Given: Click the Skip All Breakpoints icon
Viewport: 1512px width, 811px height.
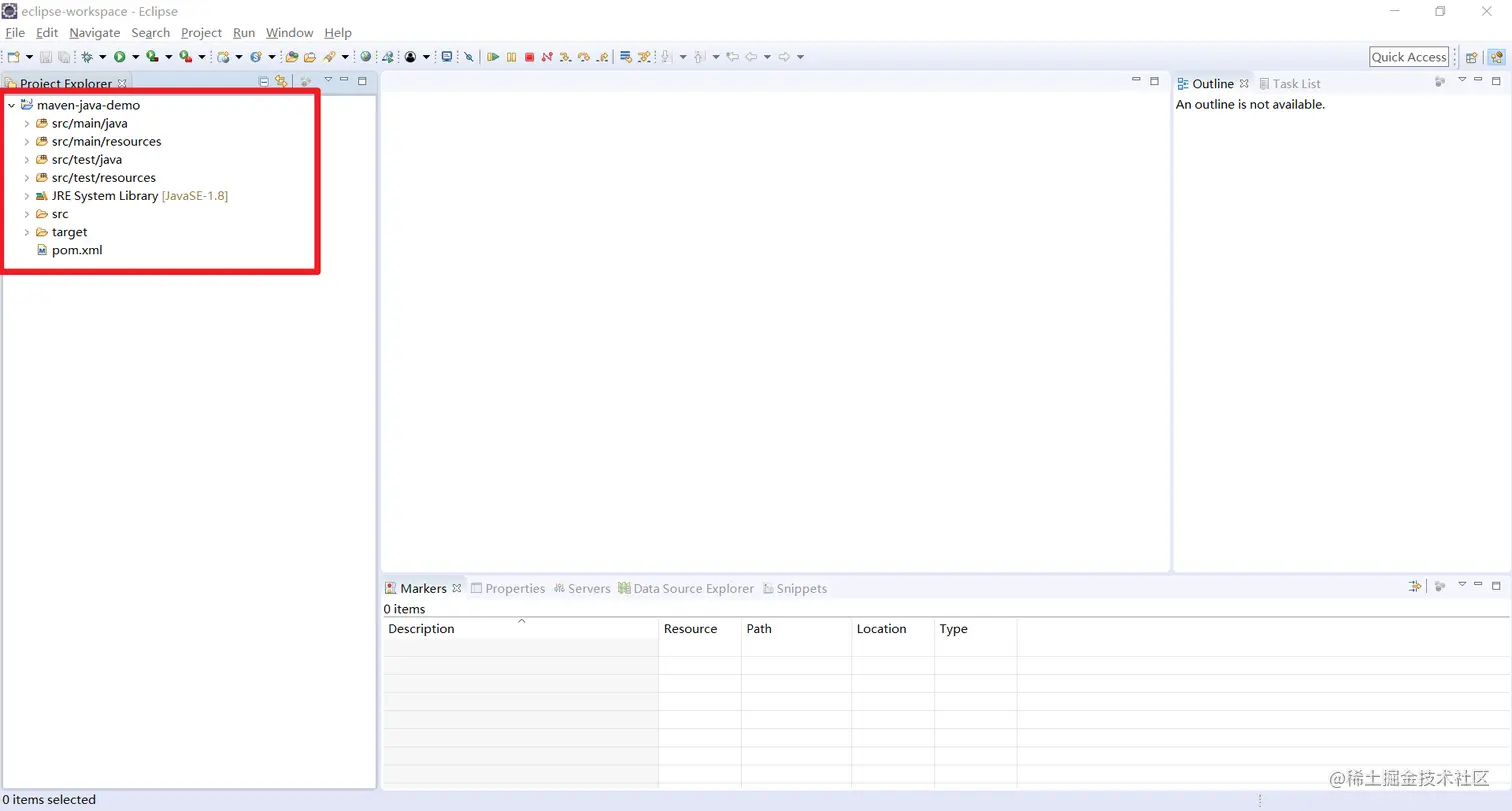Looking at the screenshot, I should (x=468, y=57).
